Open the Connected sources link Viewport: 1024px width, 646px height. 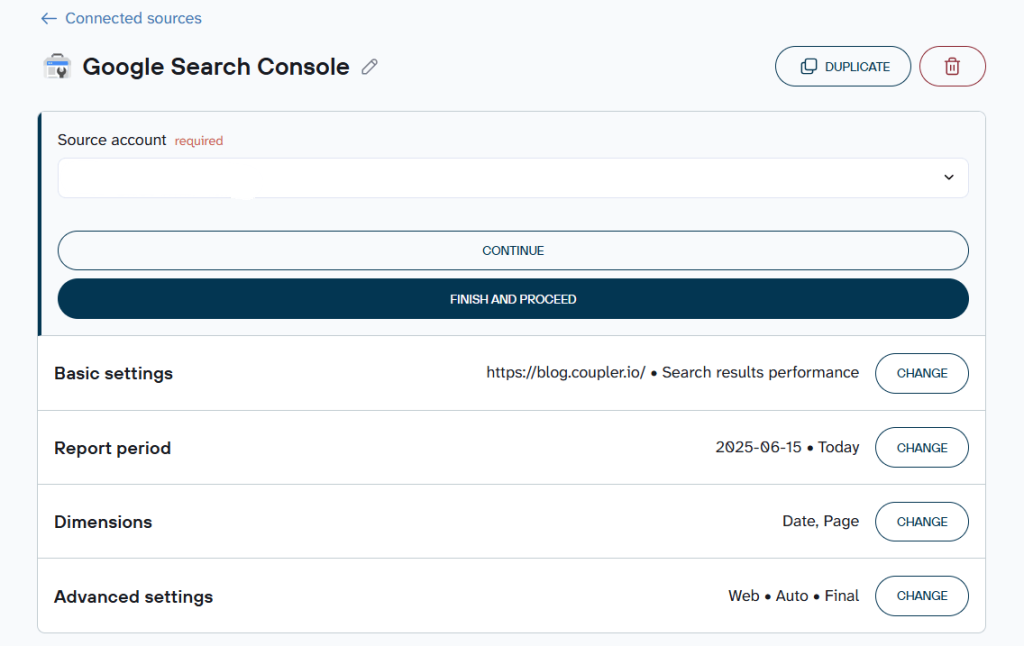(133, 18)
